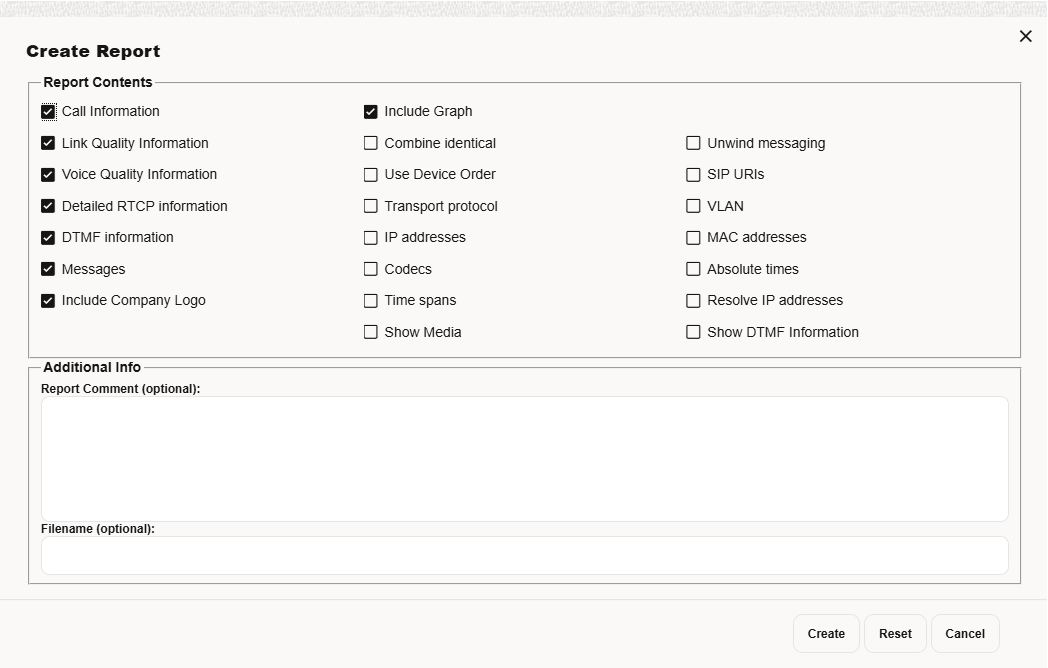Enable the Codecs checkbox
Viewport: 1048px width, 668px height.
click(371, 269)
